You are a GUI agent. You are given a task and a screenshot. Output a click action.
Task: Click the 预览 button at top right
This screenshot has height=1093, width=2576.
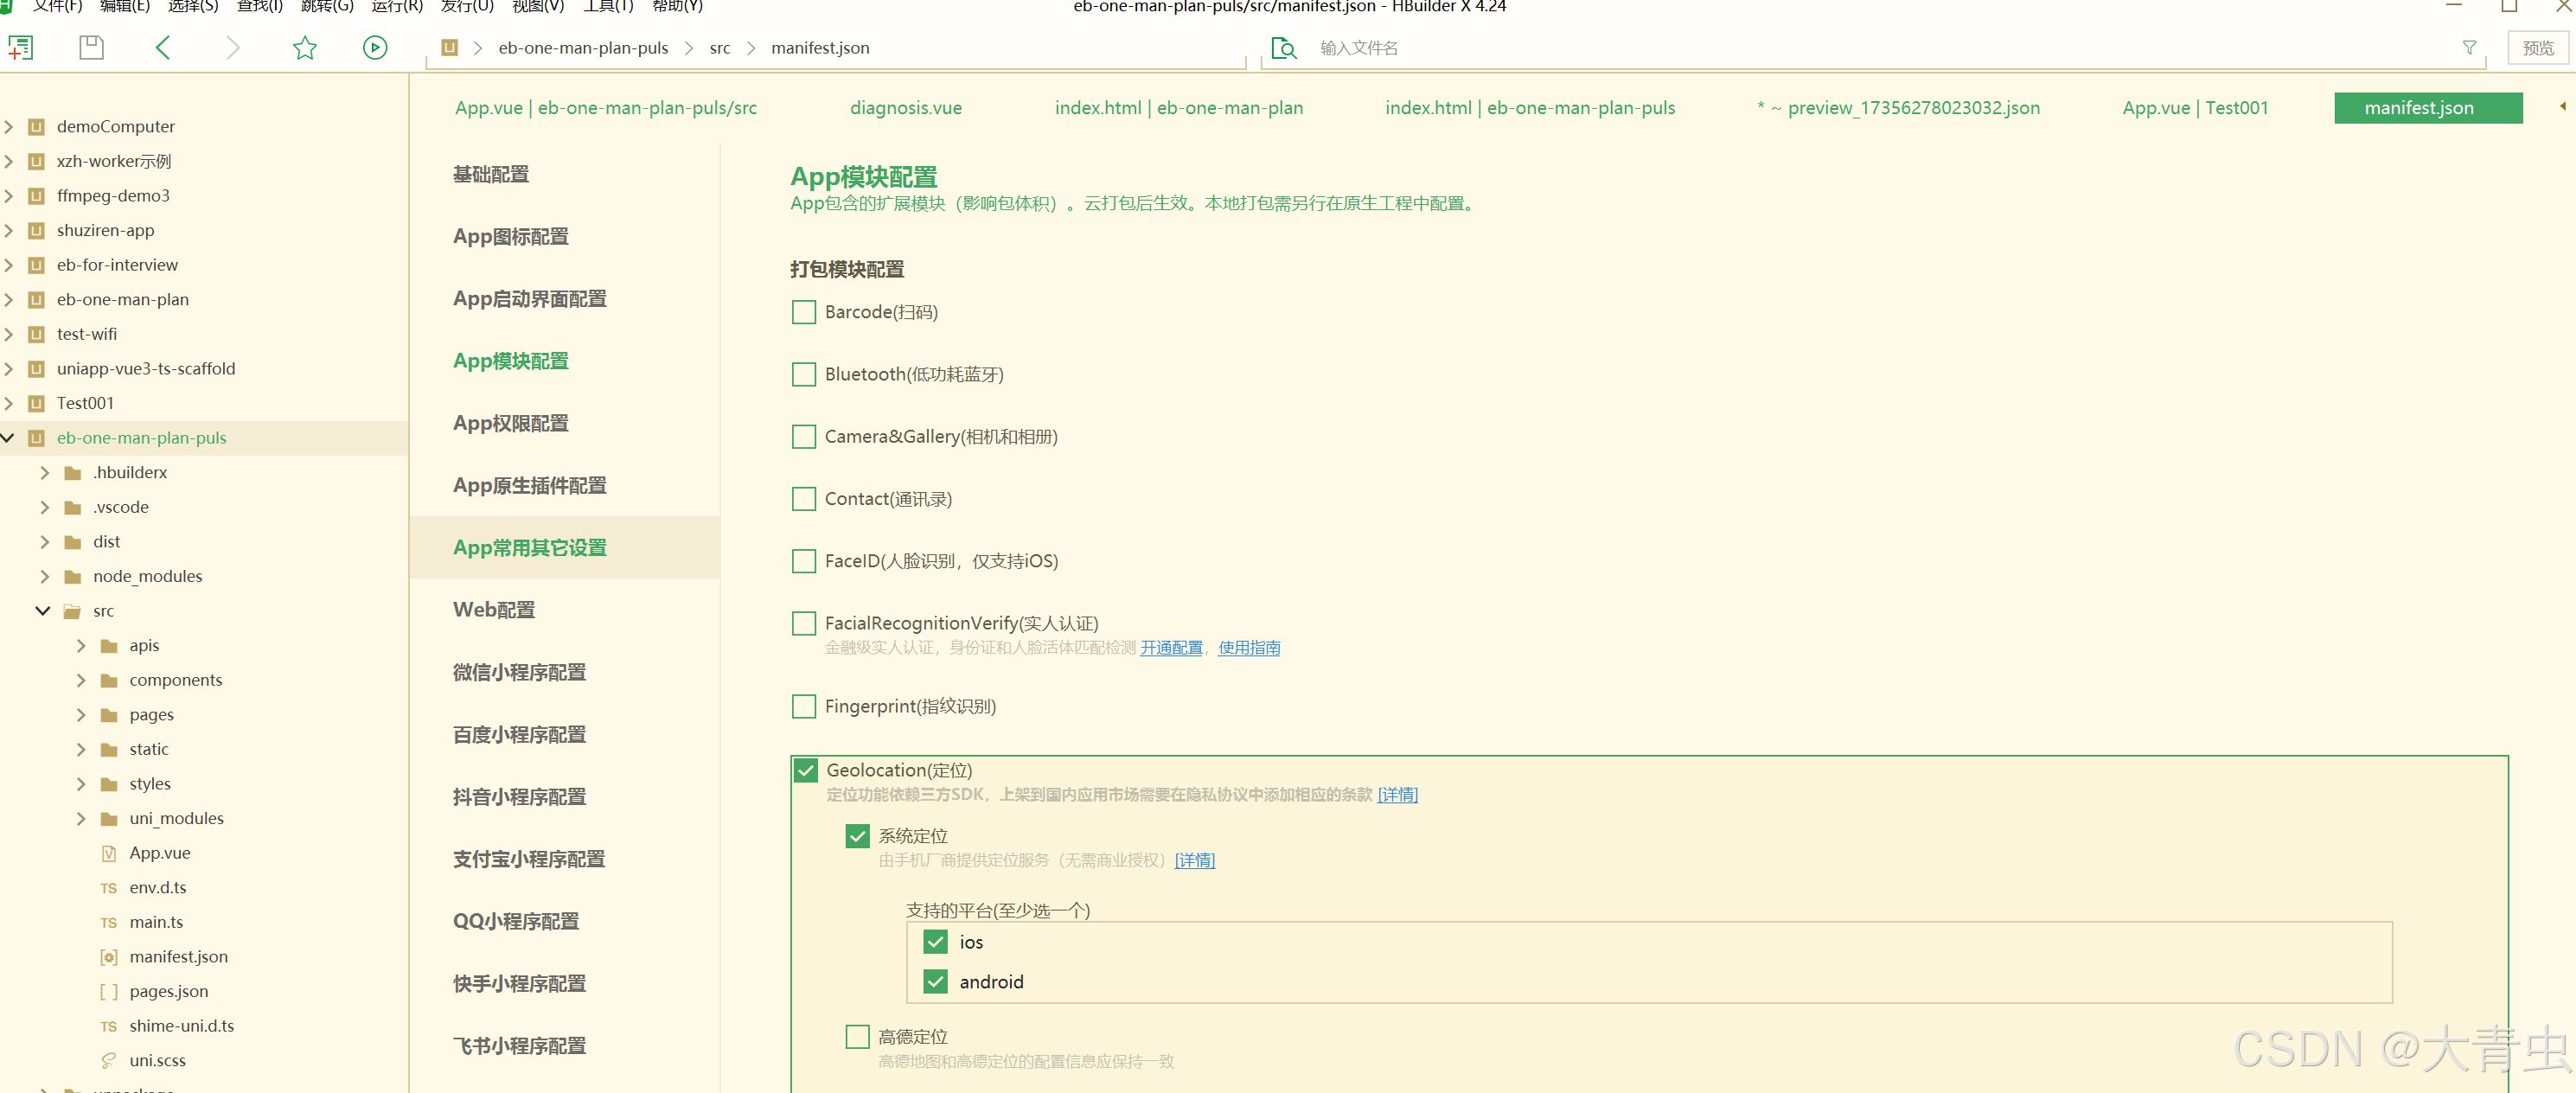pos(2538,47)
